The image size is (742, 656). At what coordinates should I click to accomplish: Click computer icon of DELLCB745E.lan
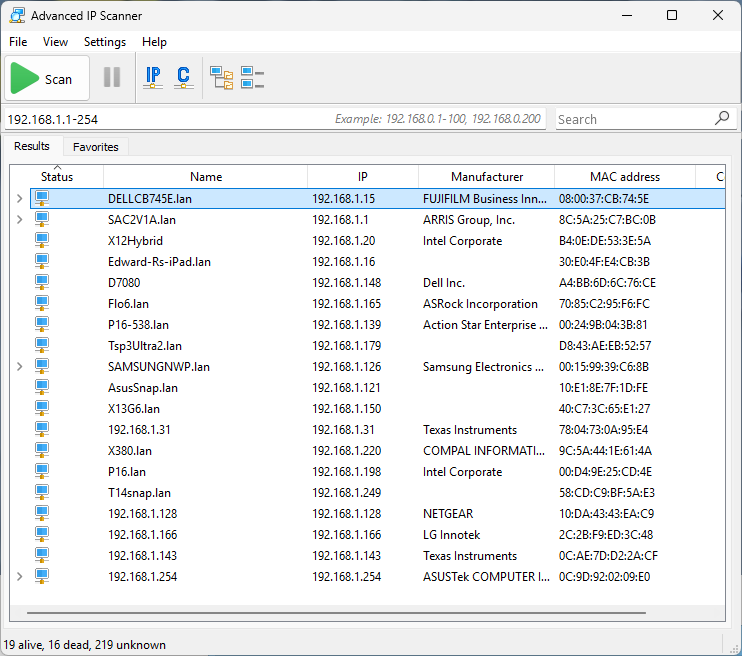[42, 198]
